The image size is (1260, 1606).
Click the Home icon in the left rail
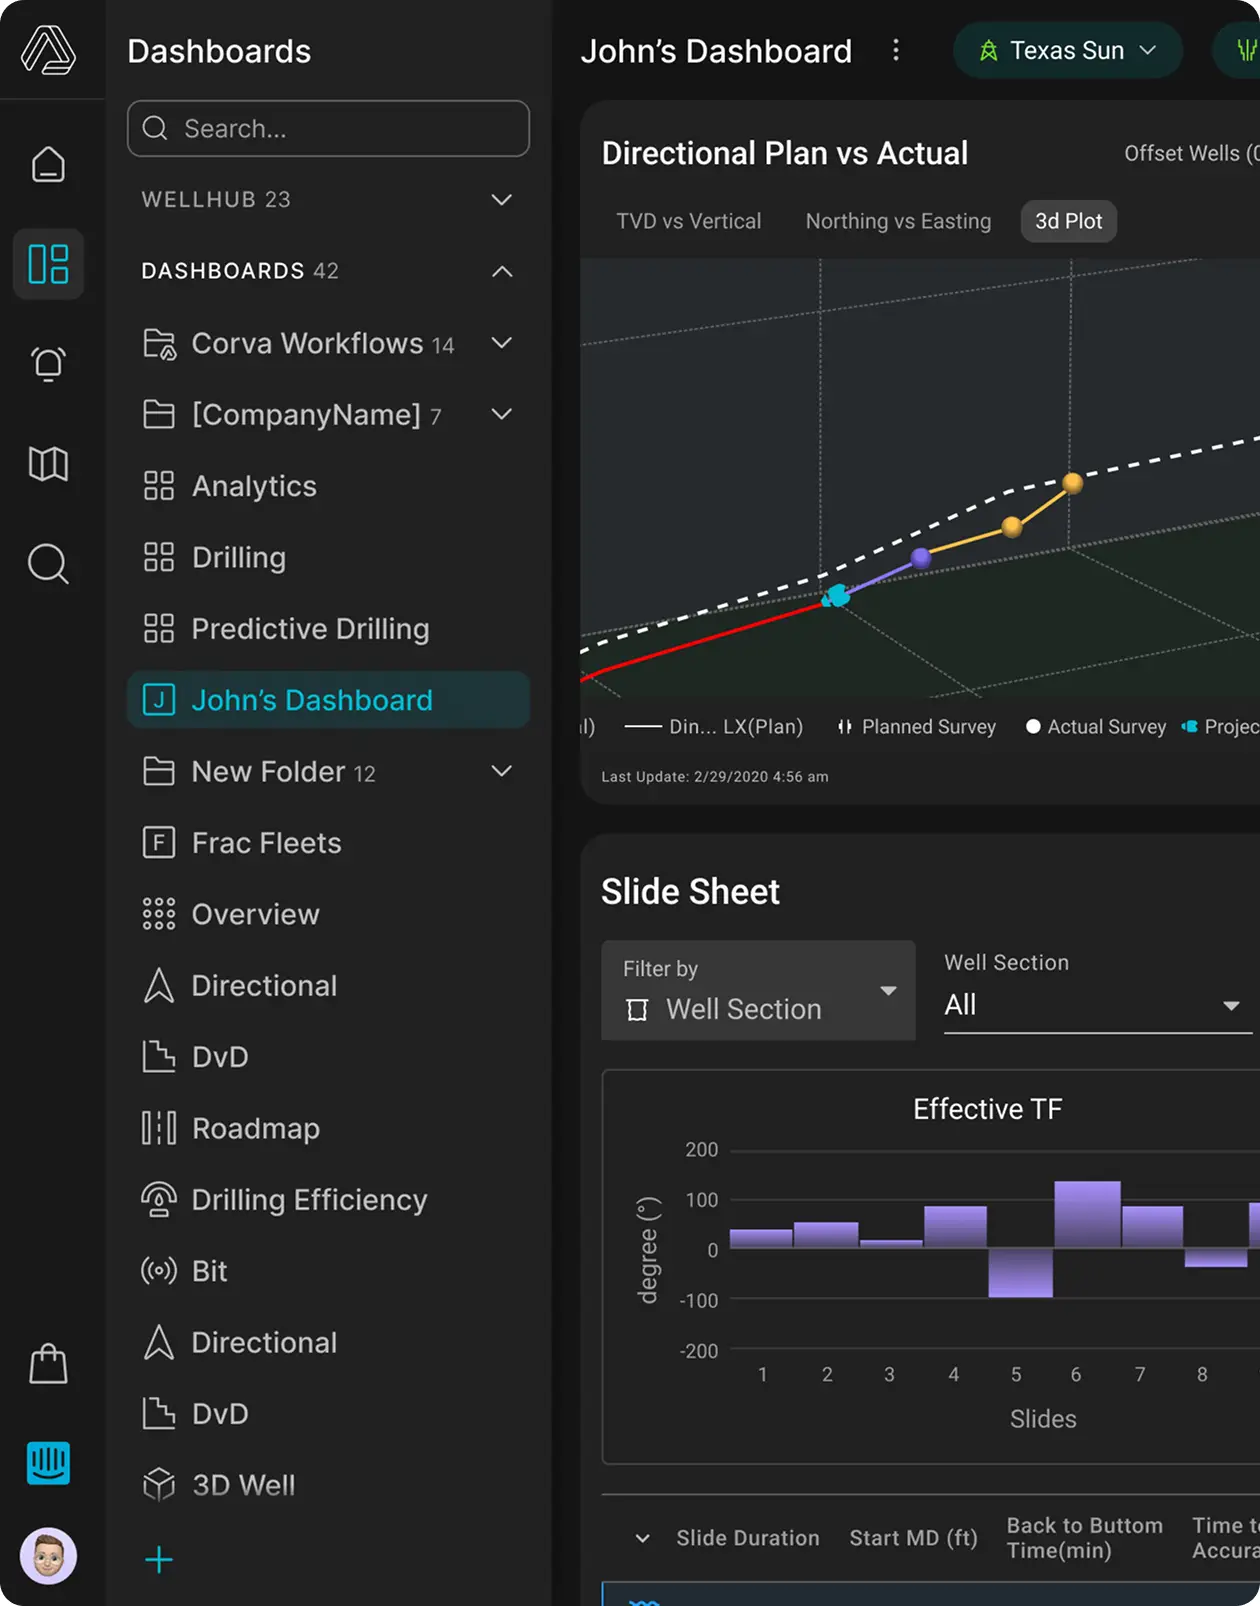[48, 165]
